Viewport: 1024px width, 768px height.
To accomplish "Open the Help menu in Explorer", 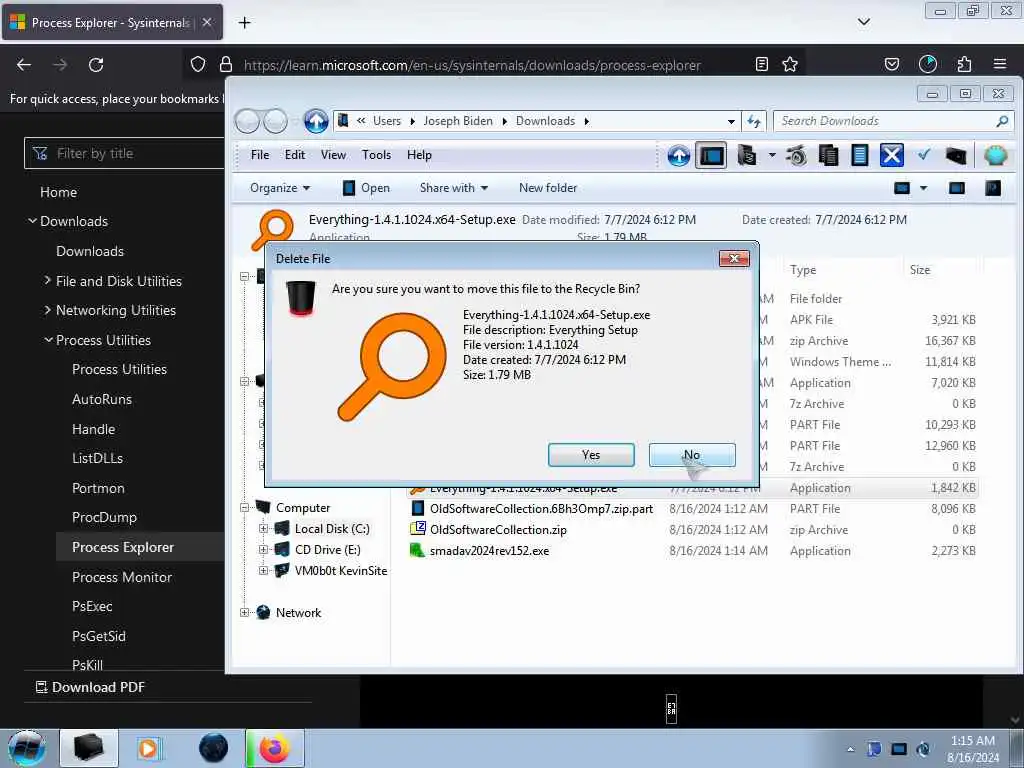I will pos(419,155).
